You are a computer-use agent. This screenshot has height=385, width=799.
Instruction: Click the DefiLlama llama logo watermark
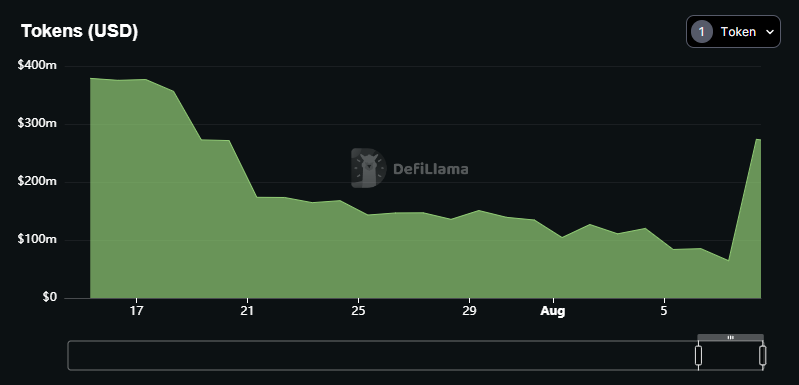[x=368, y=168]
